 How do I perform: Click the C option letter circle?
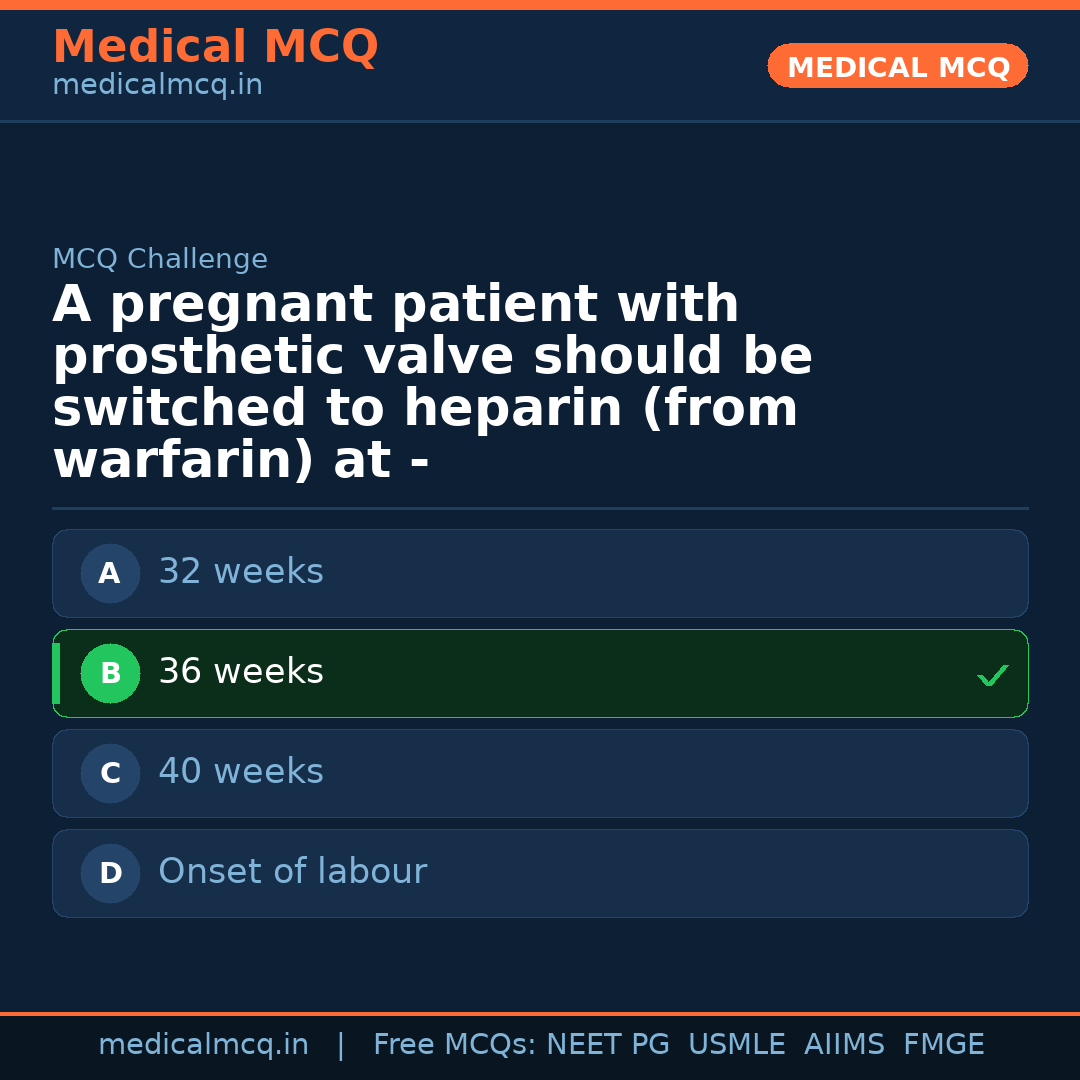tap(110, 774)
